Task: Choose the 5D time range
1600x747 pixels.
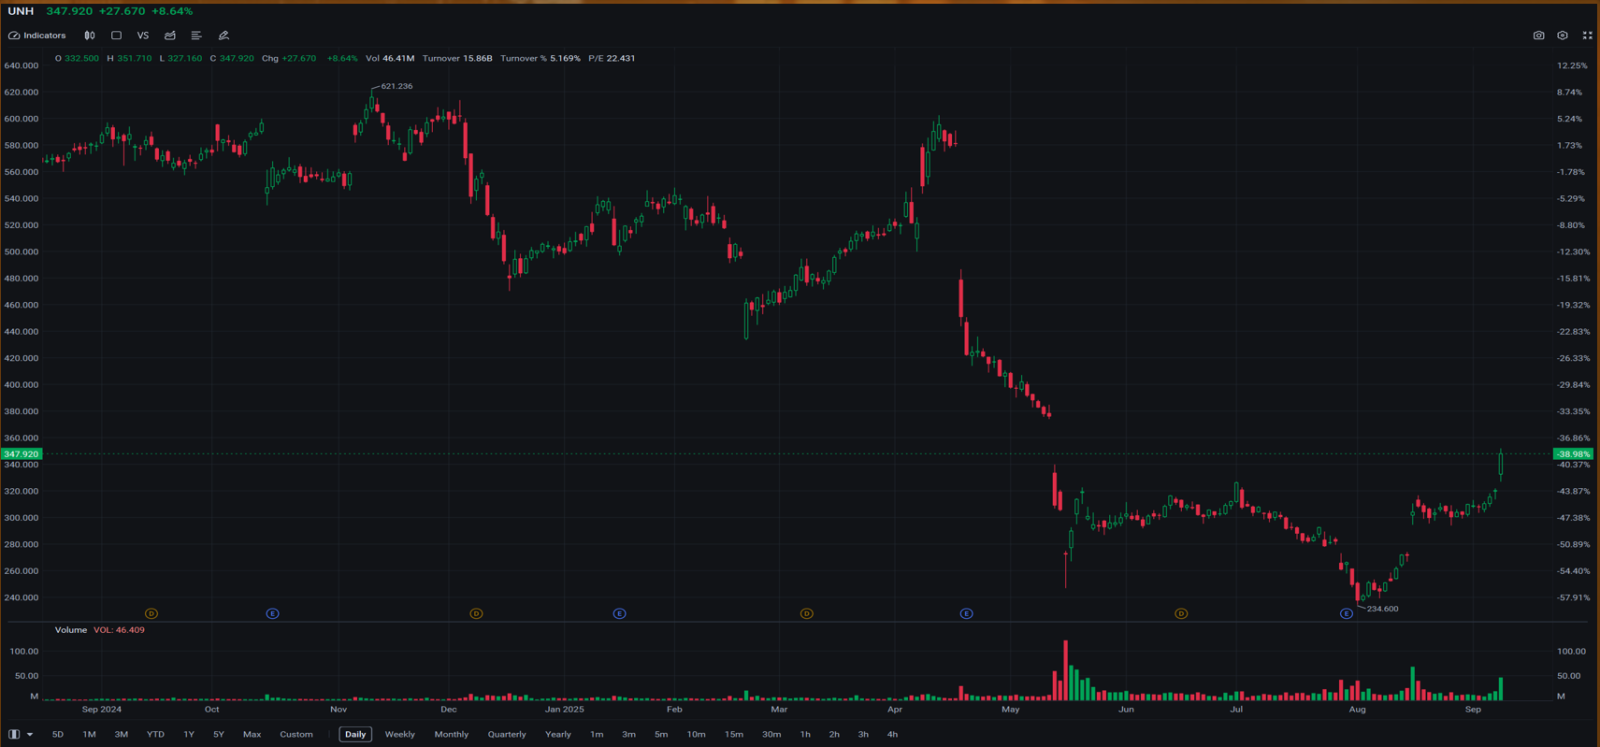Action: point(58,734)
